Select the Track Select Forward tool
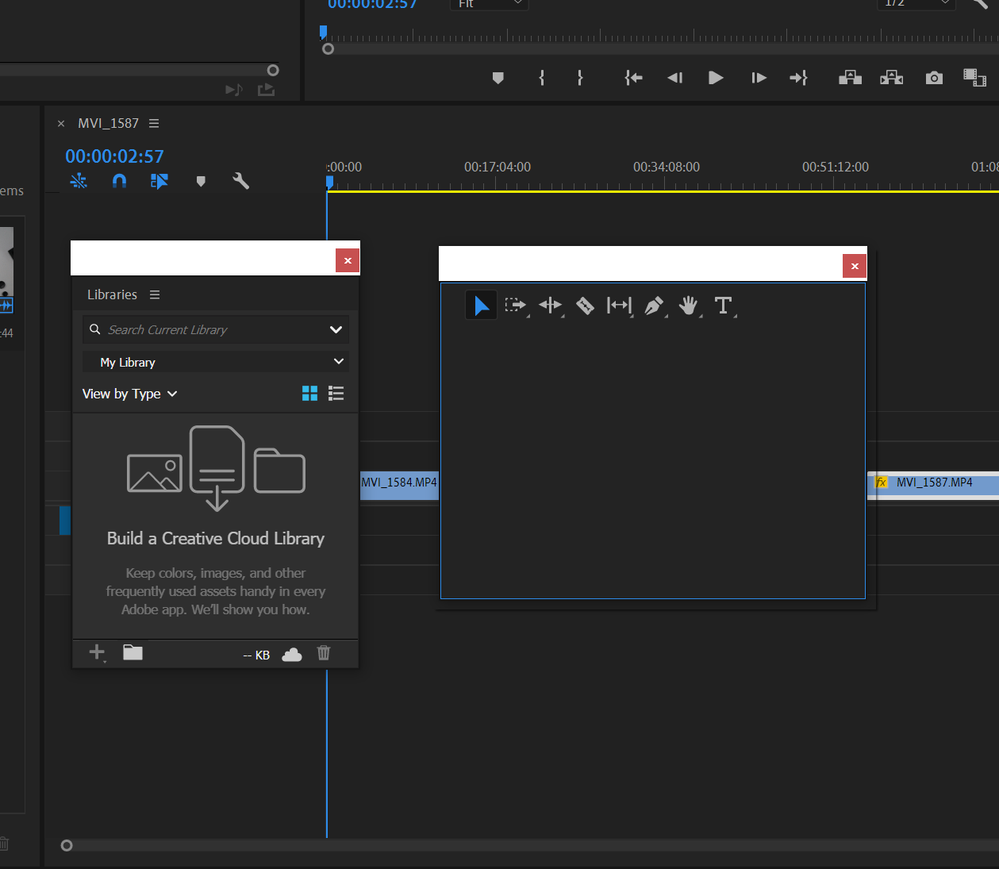999x869 pixels. (x=516, y=305)
